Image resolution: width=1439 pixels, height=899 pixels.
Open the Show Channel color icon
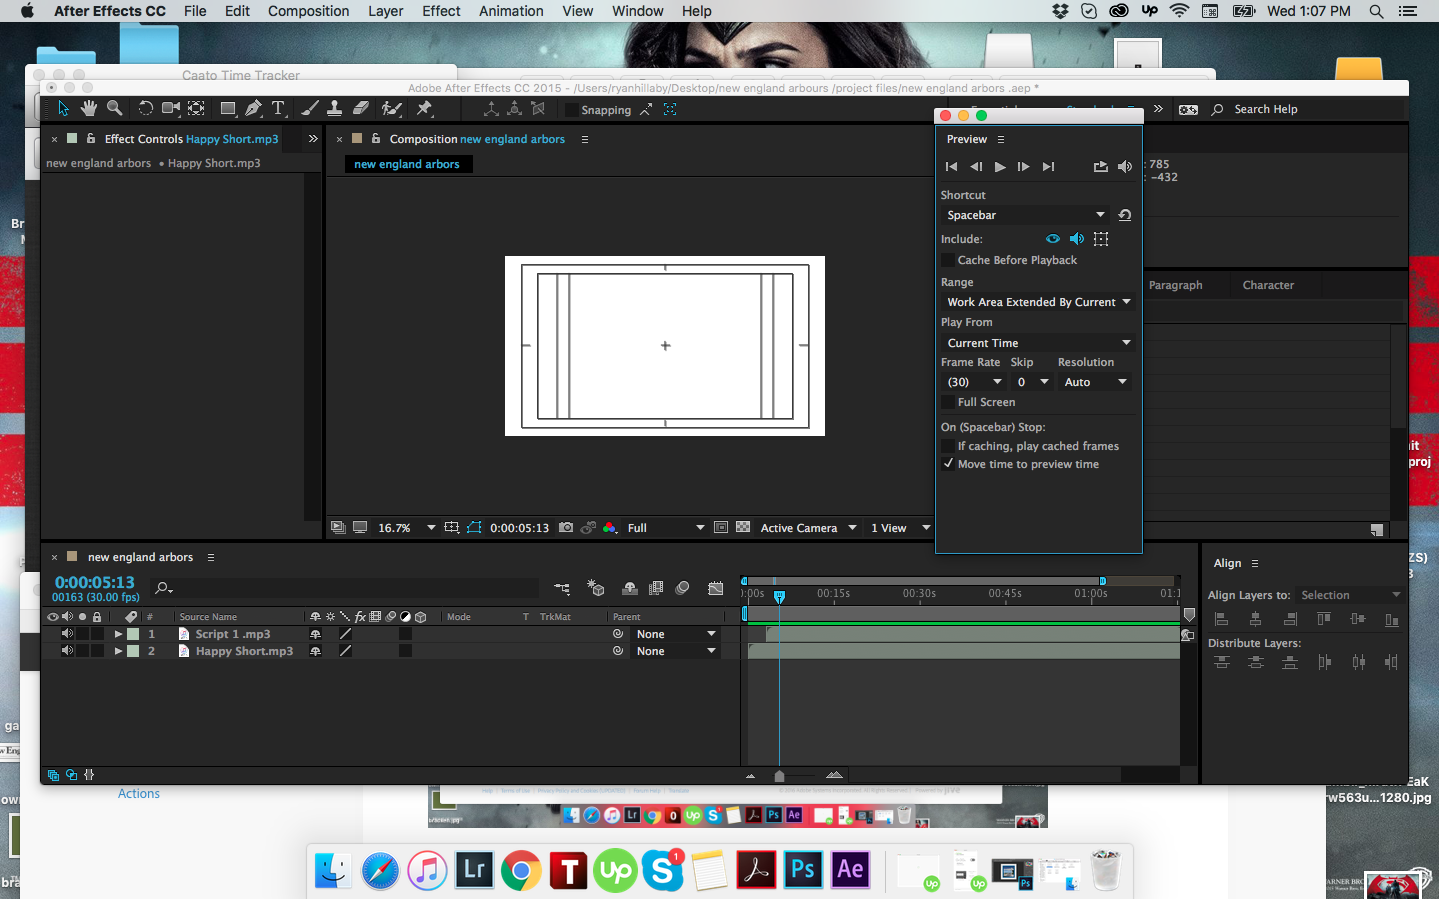pos(610,527)
